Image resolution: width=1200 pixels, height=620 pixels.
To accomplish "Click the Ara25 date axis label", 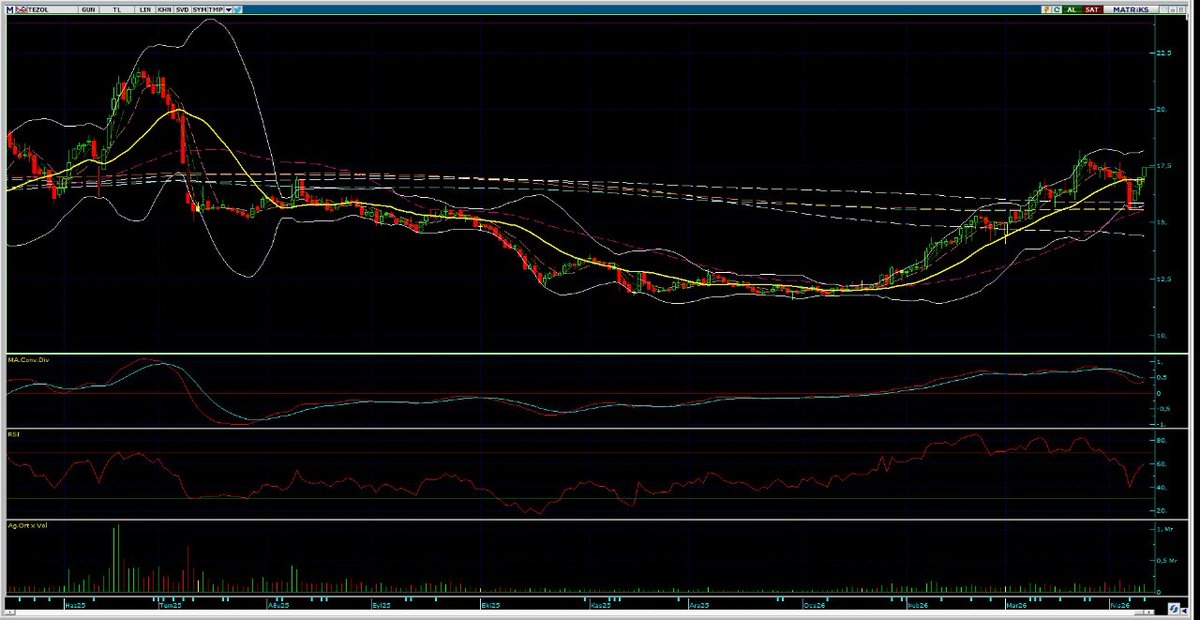I will [699, 605].
